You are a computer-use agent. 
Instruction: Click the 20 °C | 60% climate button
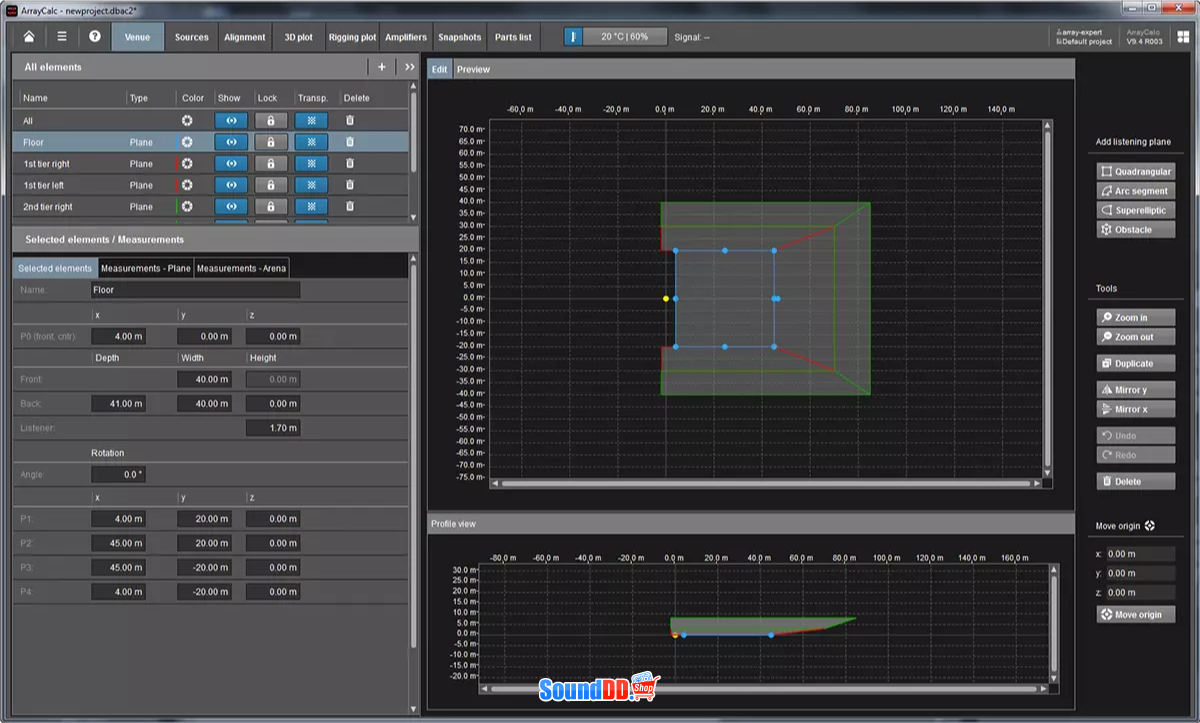click(624, 37)
